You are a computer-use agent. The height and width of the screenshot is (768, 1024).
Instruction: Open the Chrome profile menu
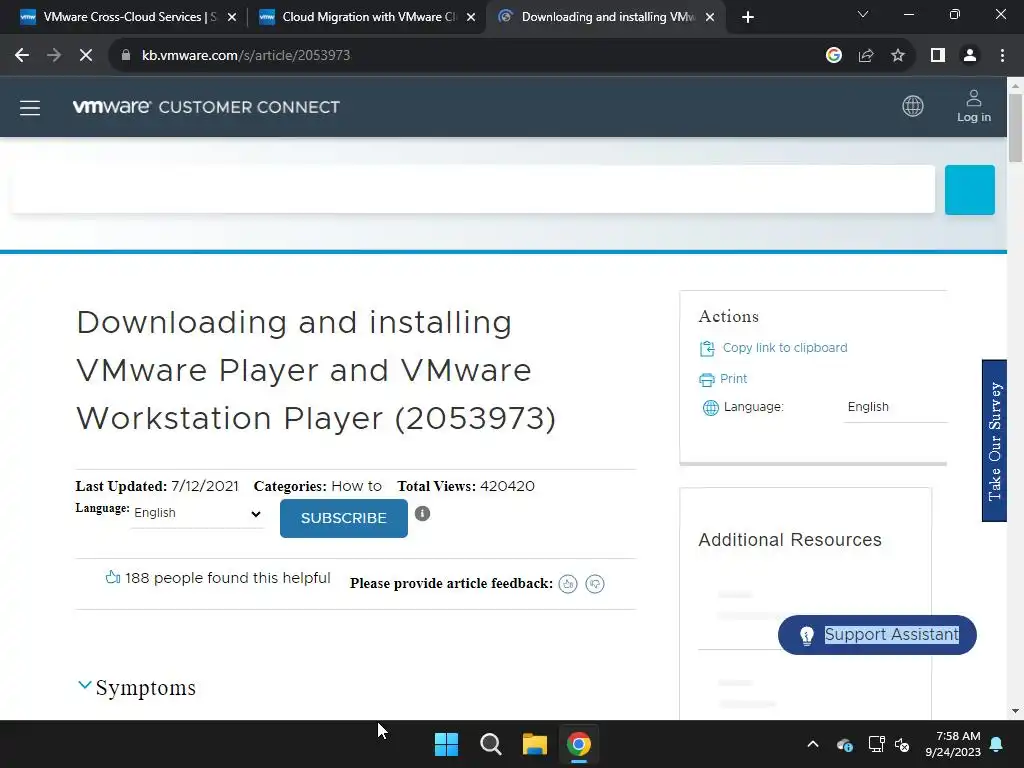click(x=970, y=56)
